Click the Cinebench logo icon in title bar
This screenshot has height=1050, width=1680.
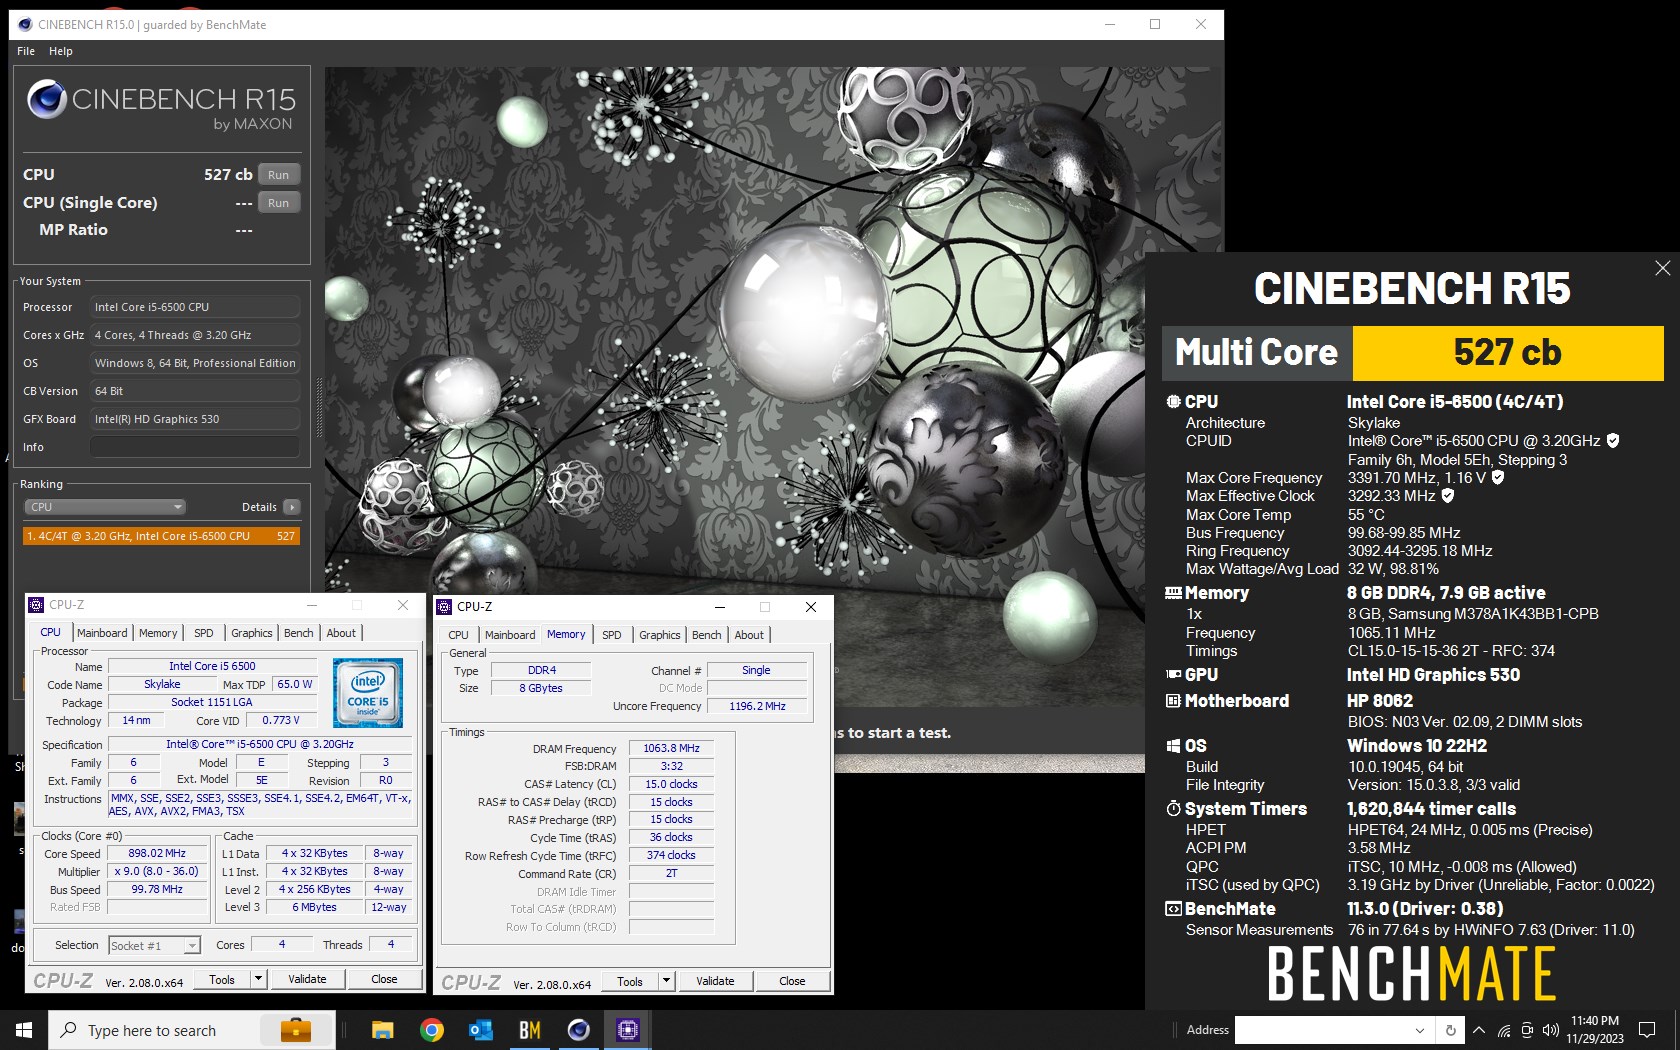(25, 25)
